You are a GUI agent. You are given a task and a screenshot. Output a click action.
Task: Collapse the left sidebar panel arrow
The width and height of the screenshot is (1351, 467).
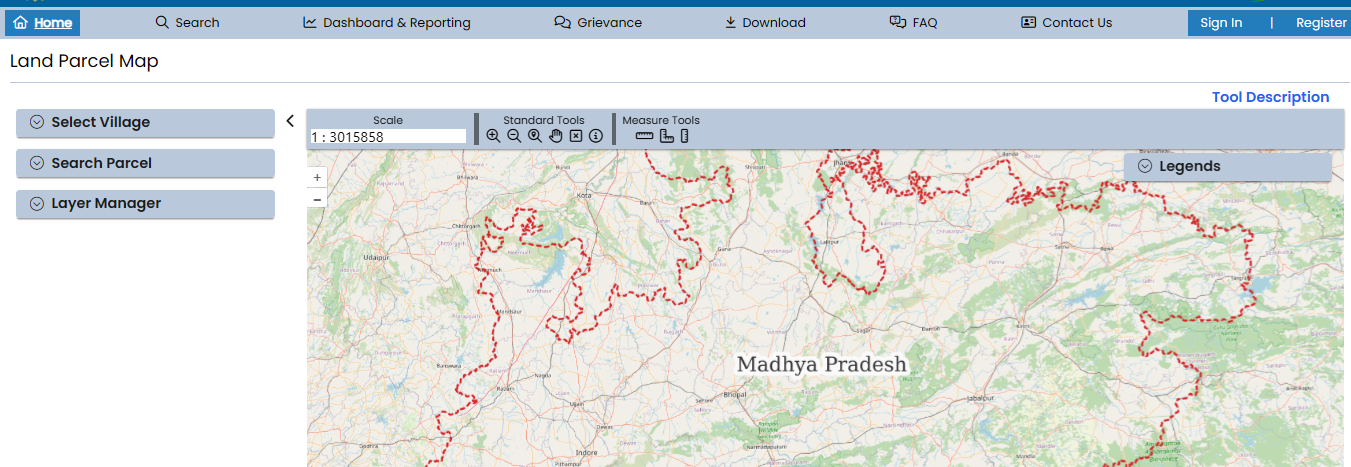[290, 121]
